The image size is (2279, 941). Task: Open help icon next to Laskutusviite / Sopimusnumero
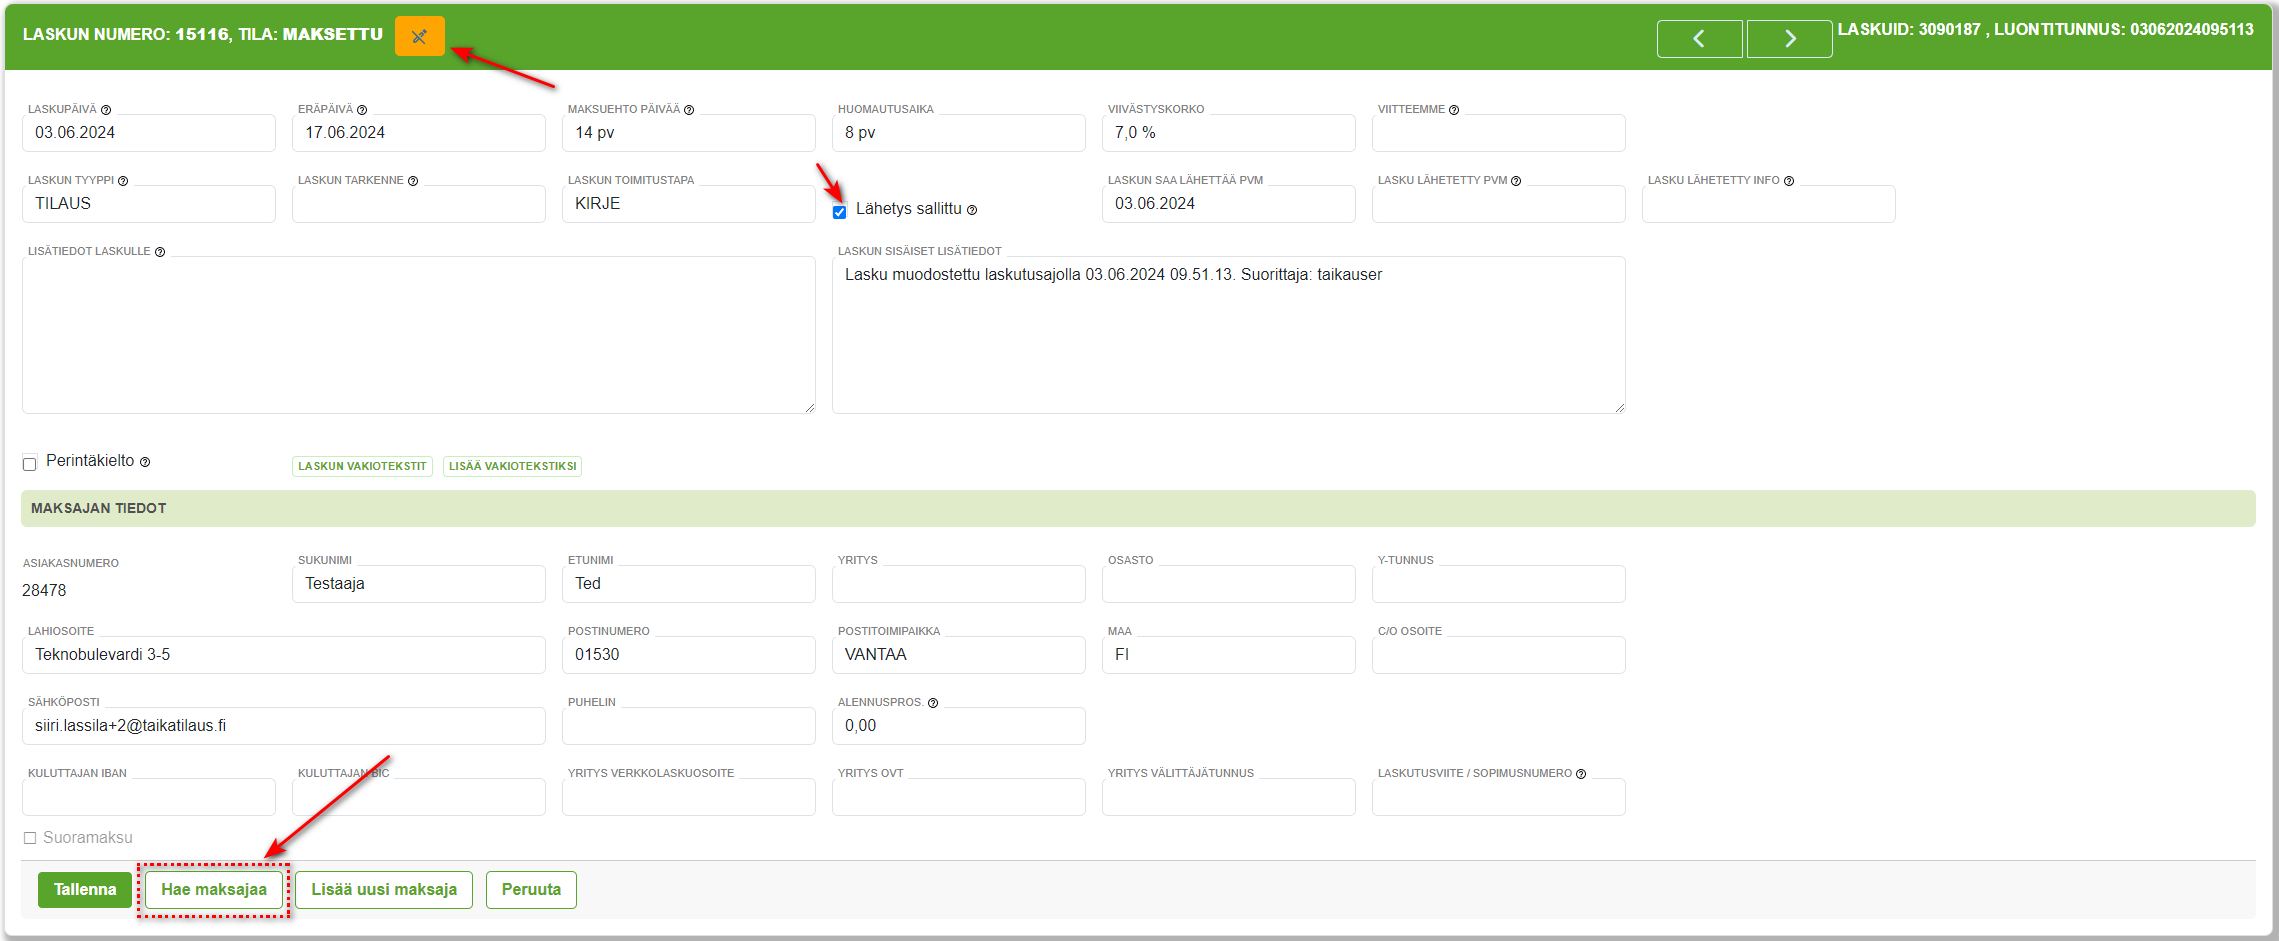[1581, 774]
